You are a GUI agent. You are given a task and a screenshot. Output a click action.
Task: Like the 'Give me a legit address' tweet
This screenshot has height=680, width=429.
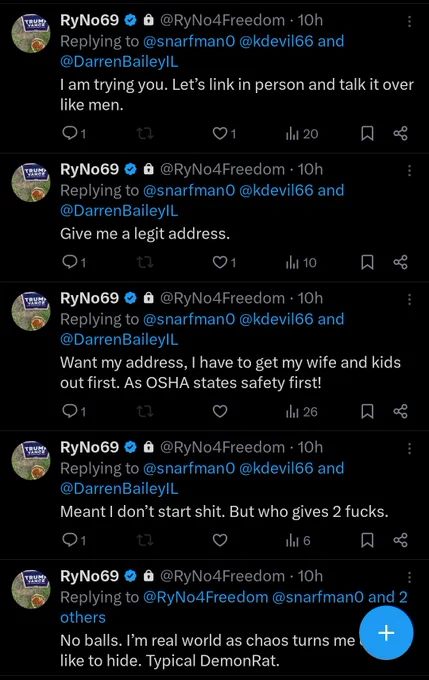224,262
